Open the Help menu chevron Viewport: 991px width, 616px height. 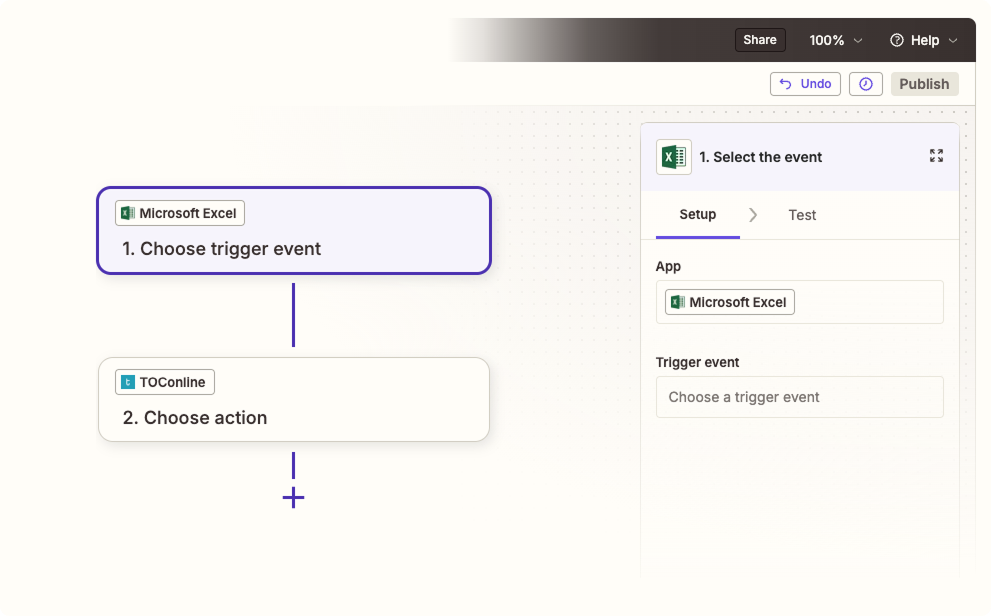point(953,40)
